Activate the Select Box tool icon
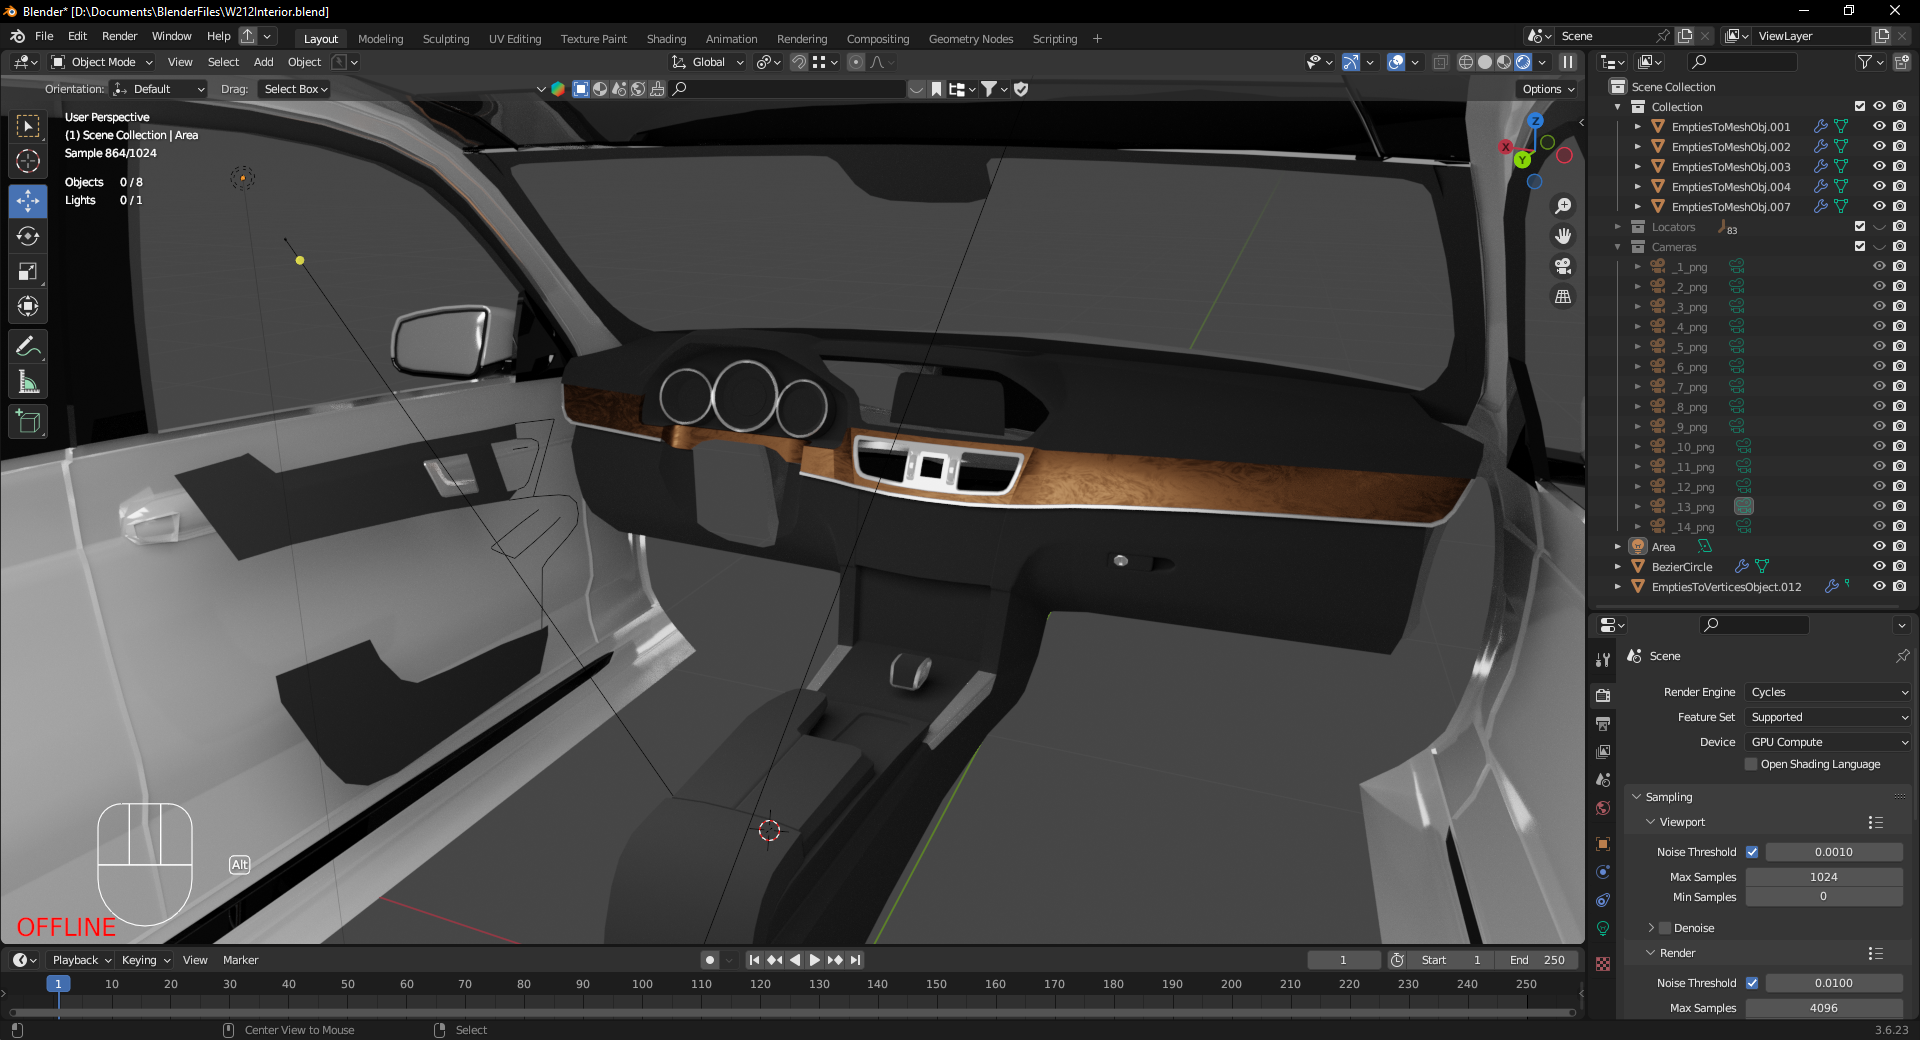The height and width of the screenshot is (1040, 1920). coord(28,126)
